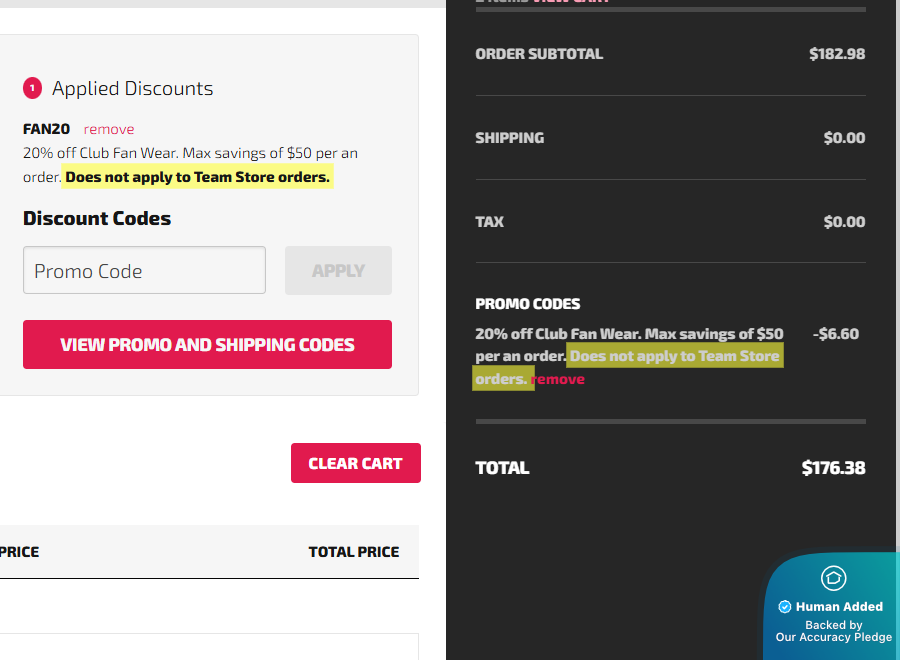Image resolution: width=900 pixels, height=660 pixels.
Task: Open the Our Accuracy Pledge text
Action: coord(833,637)
